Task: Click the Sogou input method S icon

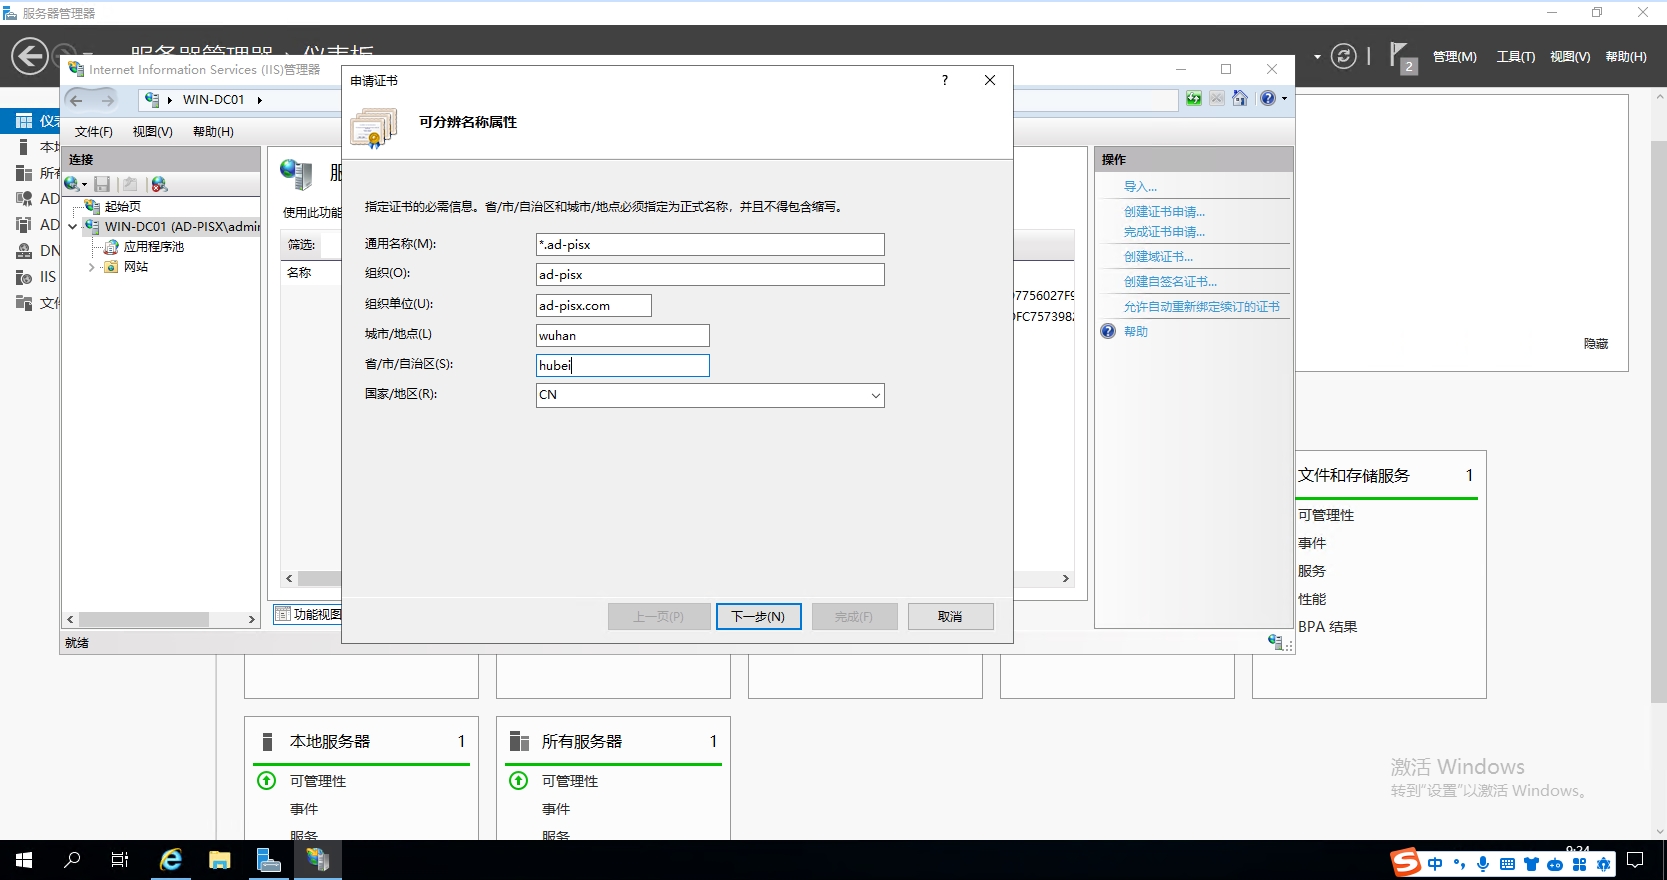Action: click(1406, 862)
